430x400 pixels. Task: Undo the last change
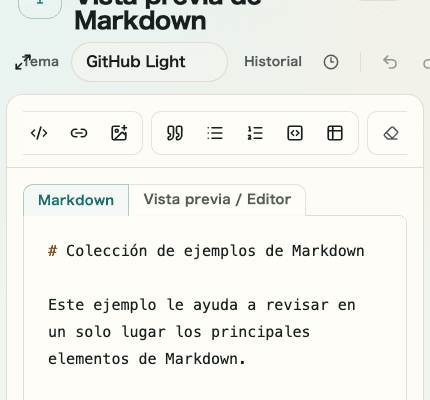(390, 62)
